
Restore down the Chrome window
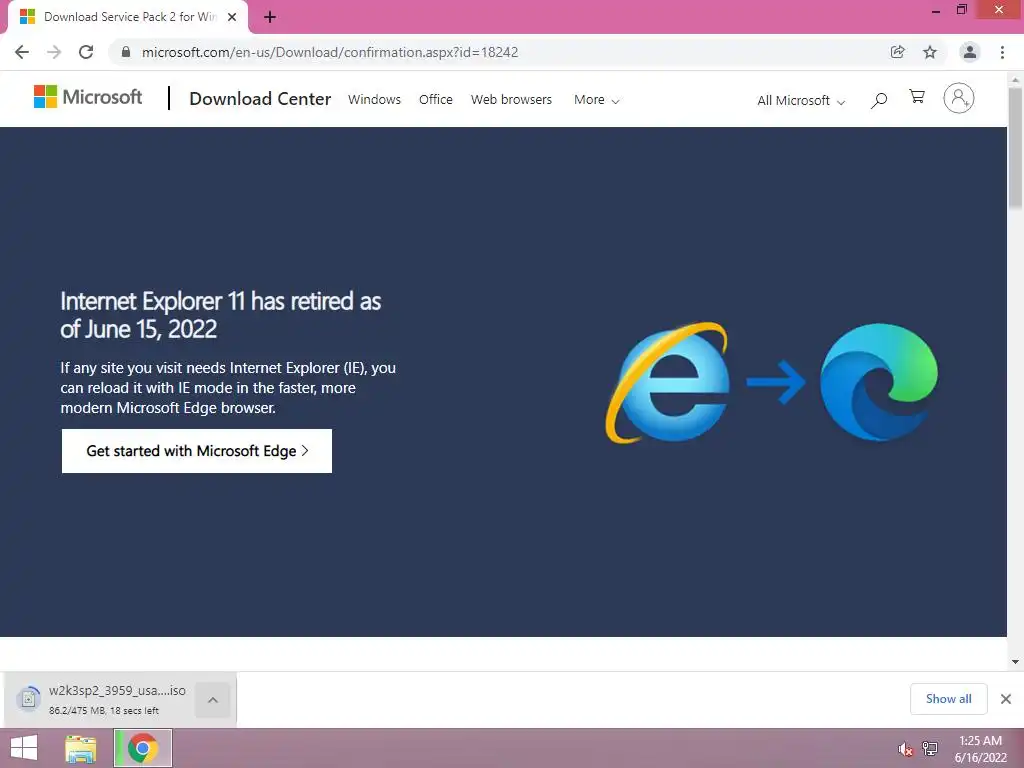coord(961,10)
